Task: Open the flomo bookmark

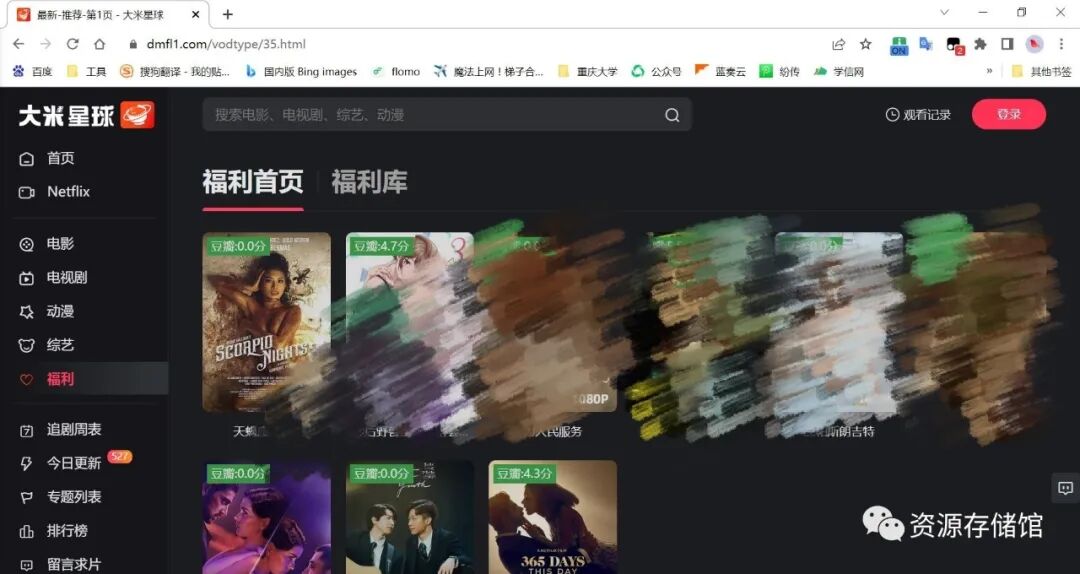Action: click(396, 71)
